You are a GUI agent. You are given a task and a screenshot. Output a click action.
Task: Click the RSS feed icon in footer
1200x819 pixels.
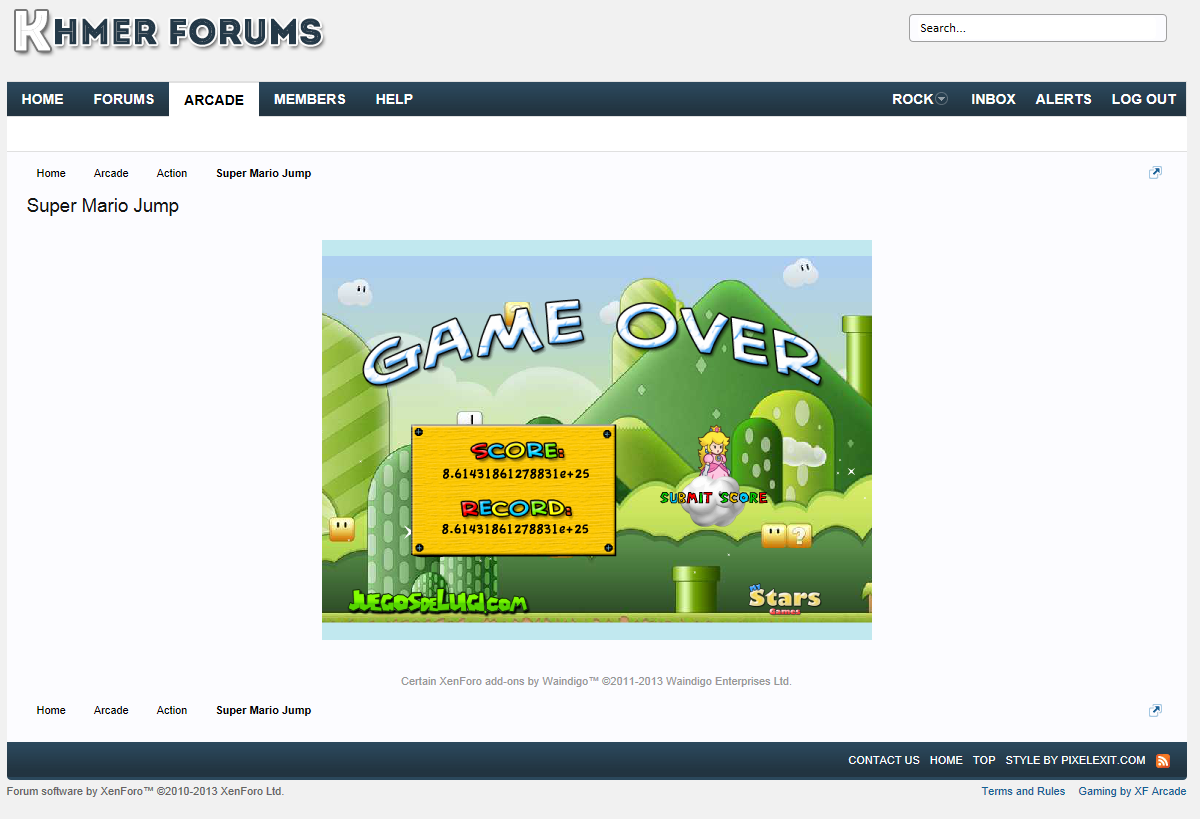1163,760
